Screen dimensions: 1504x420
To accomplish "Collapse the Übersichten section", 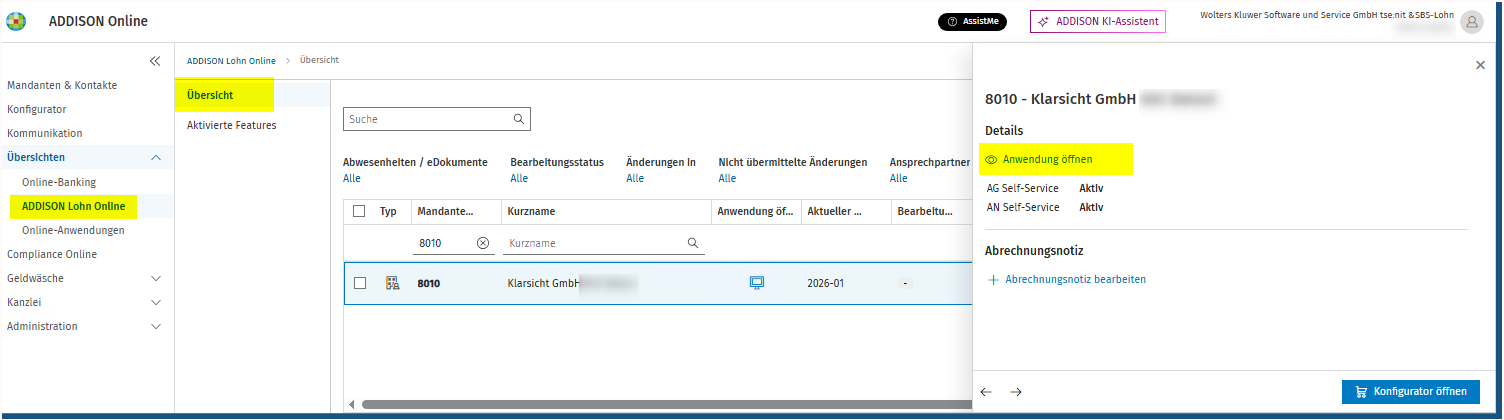I will click(156, 158).
